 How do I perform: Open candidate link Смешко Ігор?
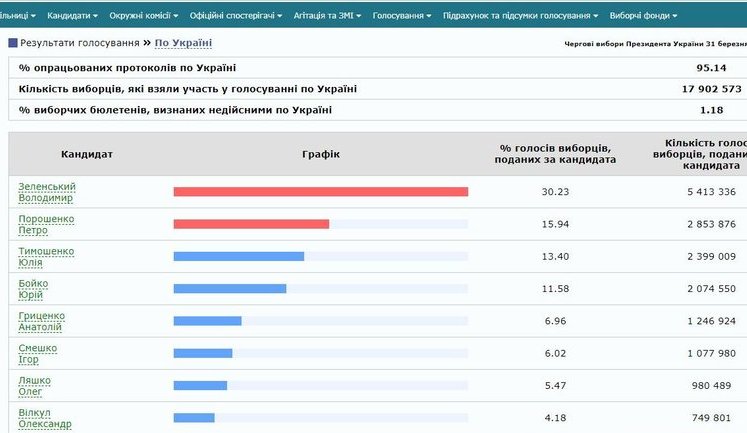[38, 353]
